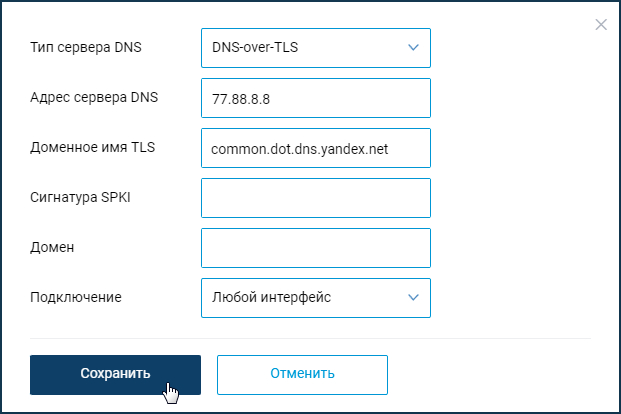Viewport: 621px width, 414px height.
Task: Place cursor in the 77.88.8.8 text
Action: [241, 99]
